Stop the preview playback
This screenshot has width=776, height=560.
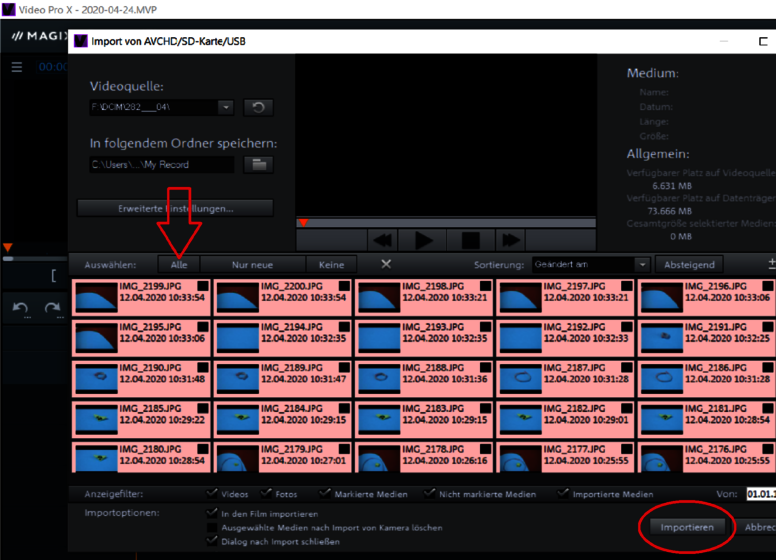click(471, 240)
